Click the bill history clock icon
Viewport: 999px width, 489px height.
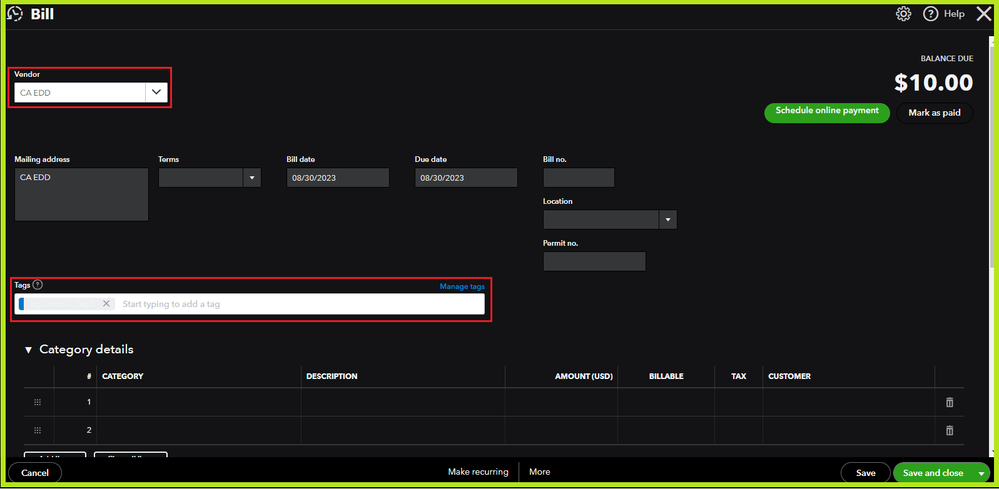(15, 14)
